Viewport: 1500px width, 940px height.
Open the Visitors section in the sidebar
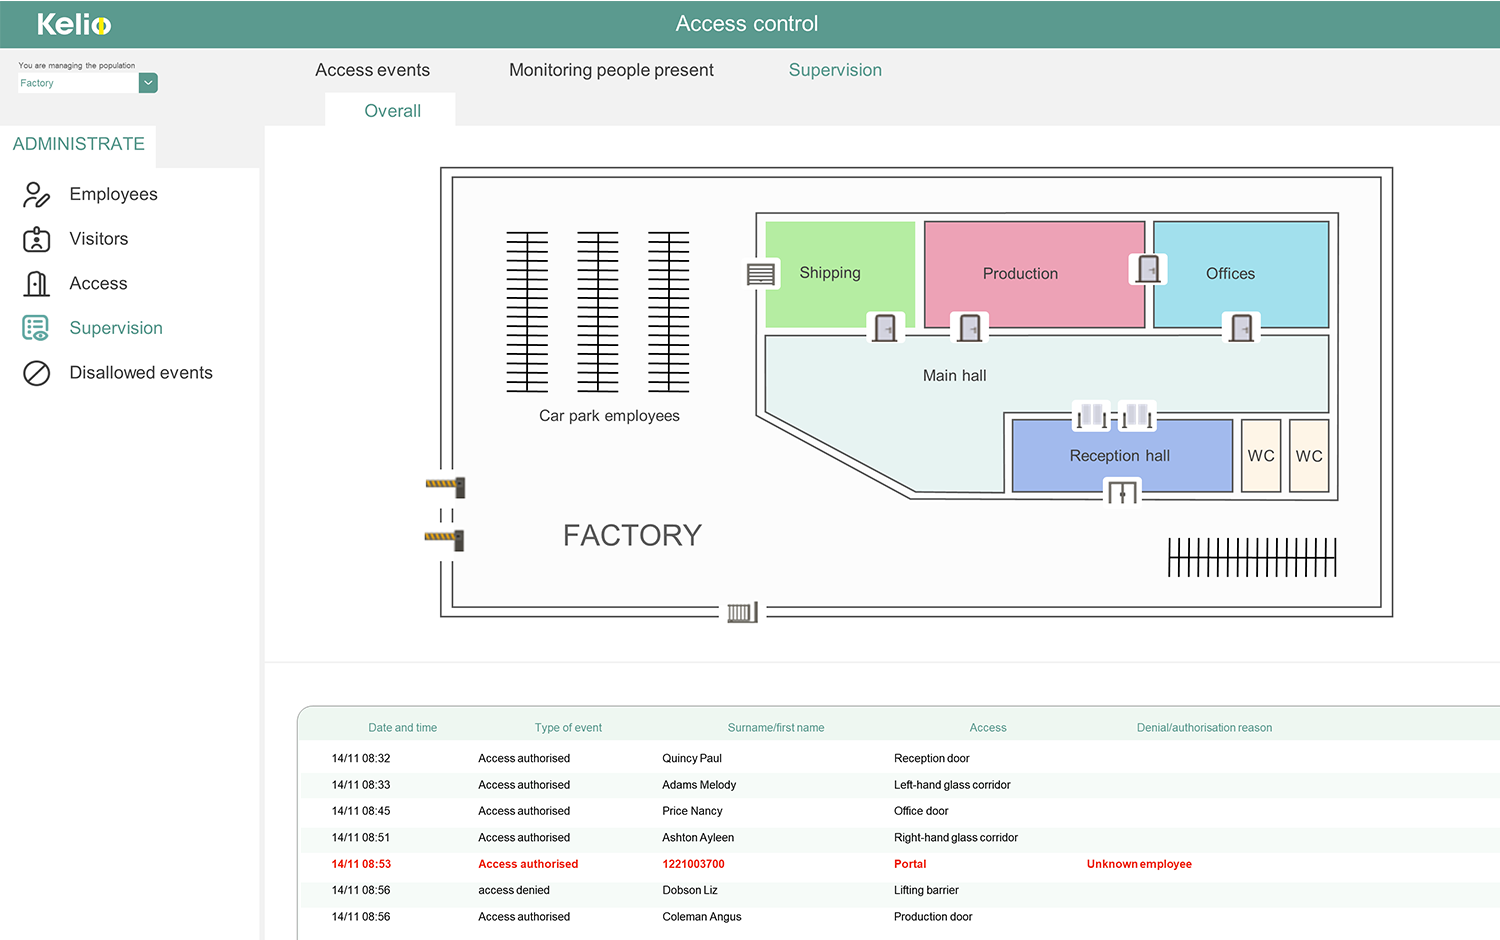click(x=98, y=239)
